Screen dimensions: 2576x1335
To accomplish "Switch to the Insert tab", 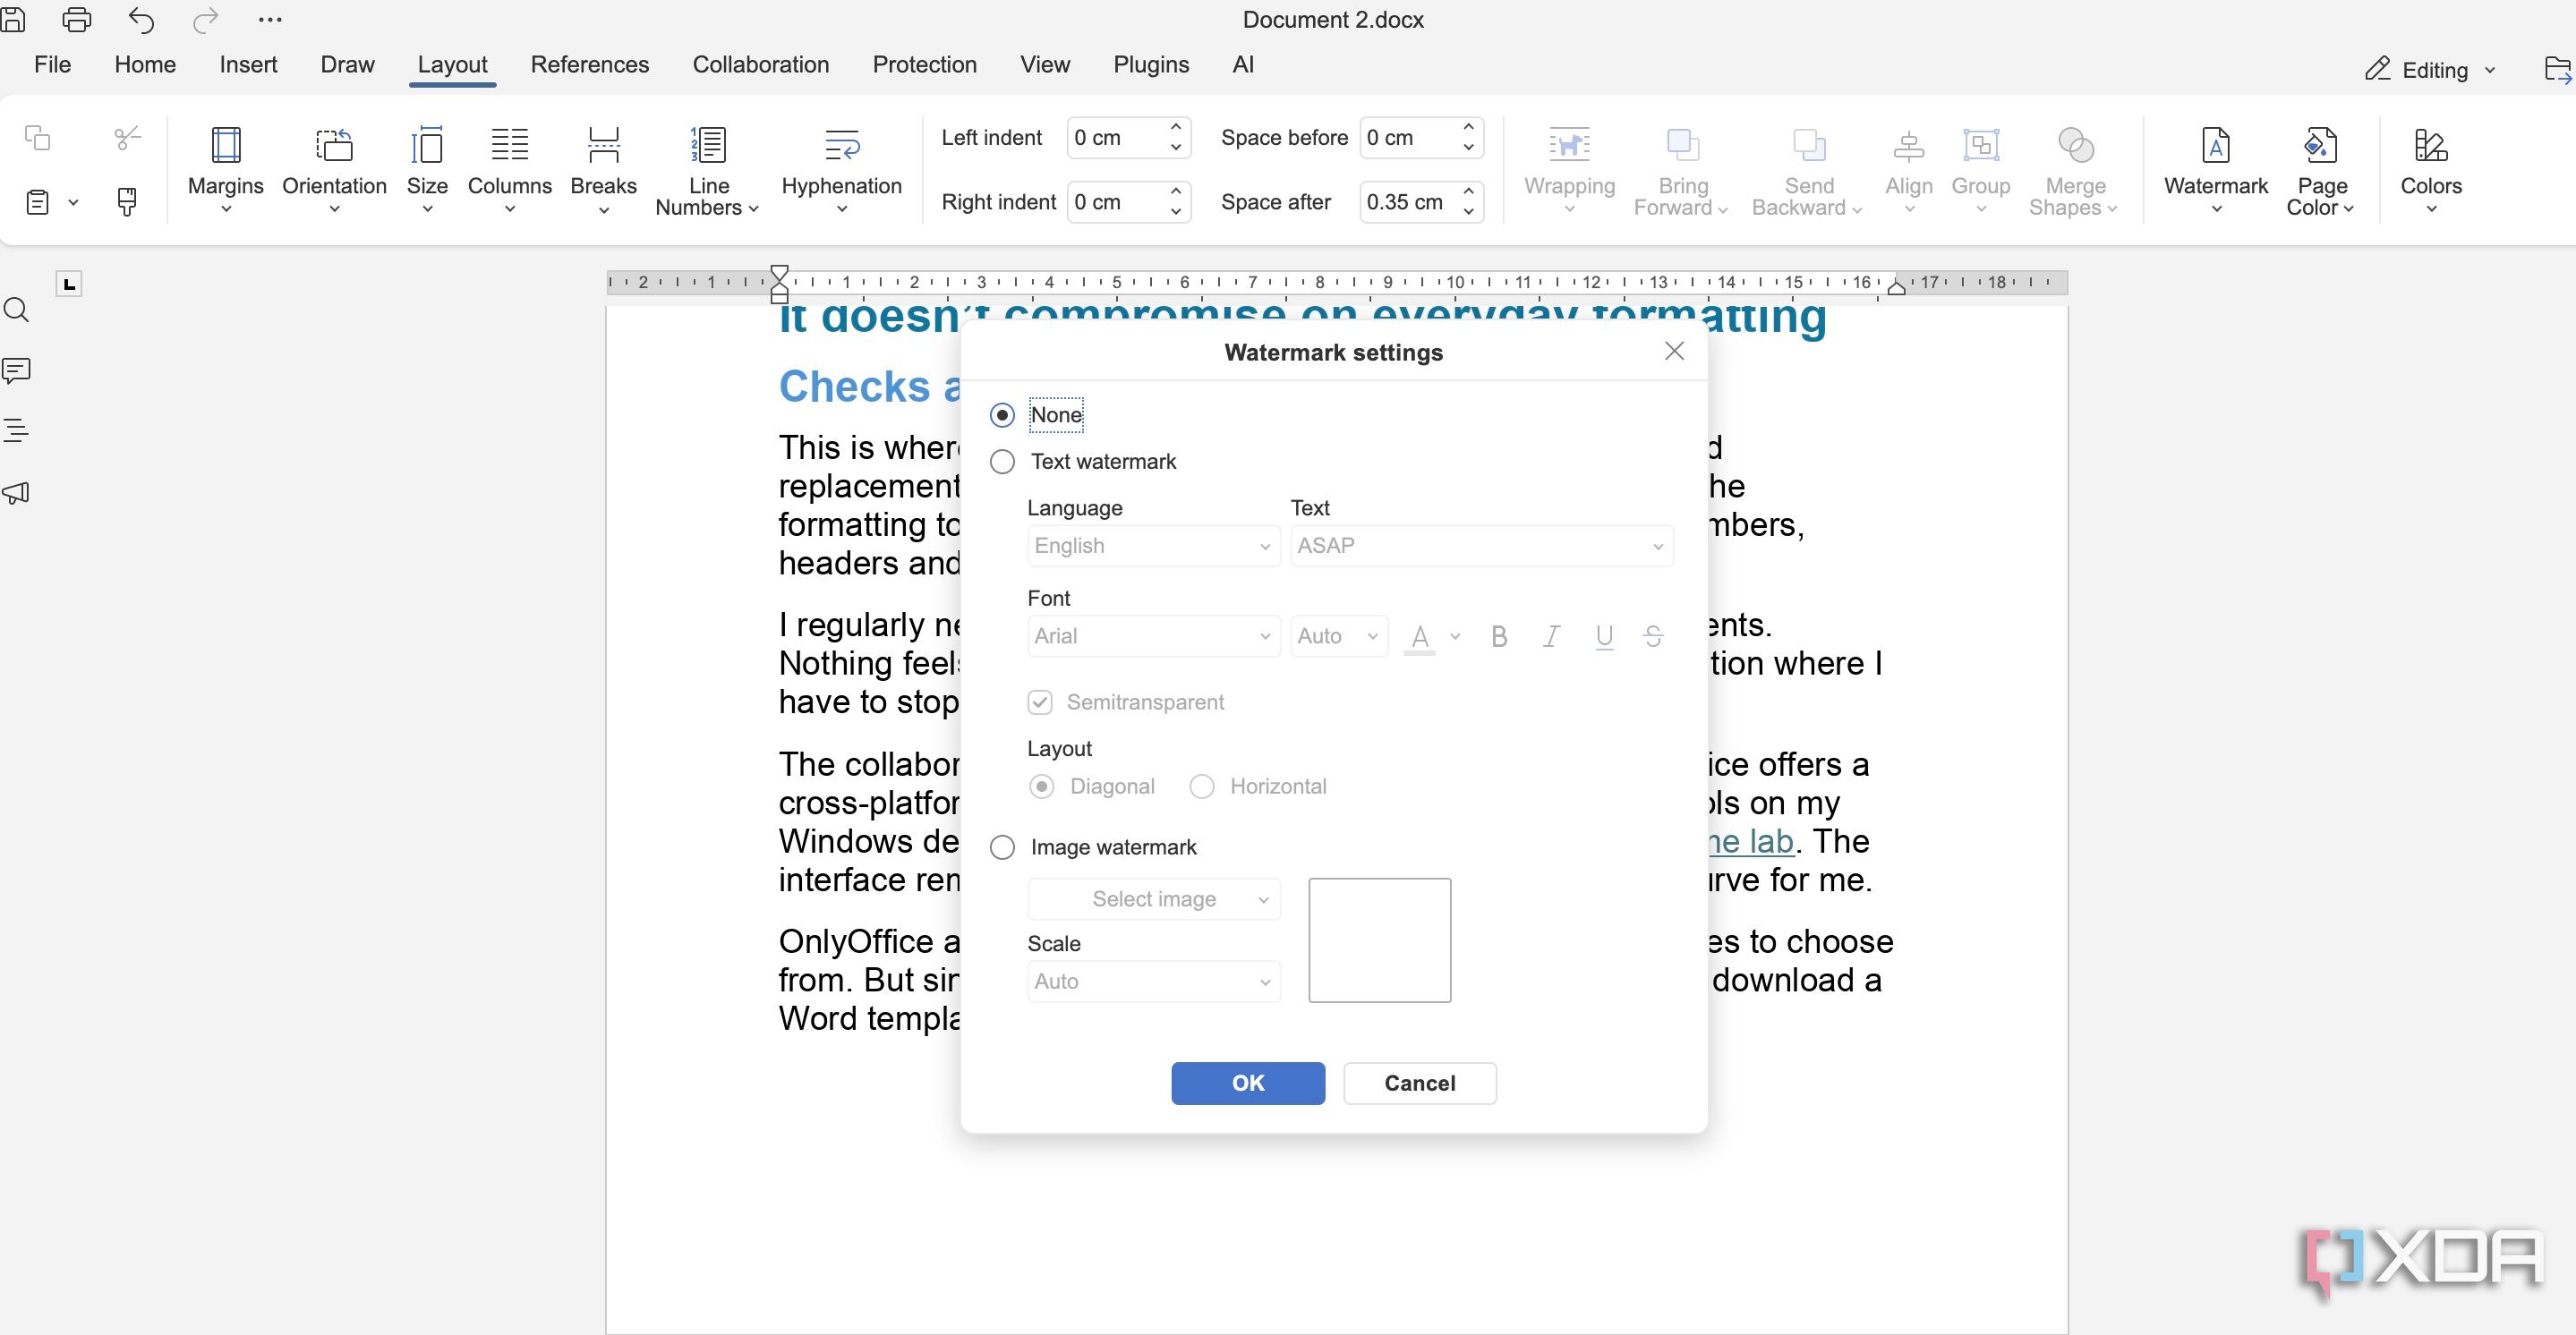I will point(248,65).
